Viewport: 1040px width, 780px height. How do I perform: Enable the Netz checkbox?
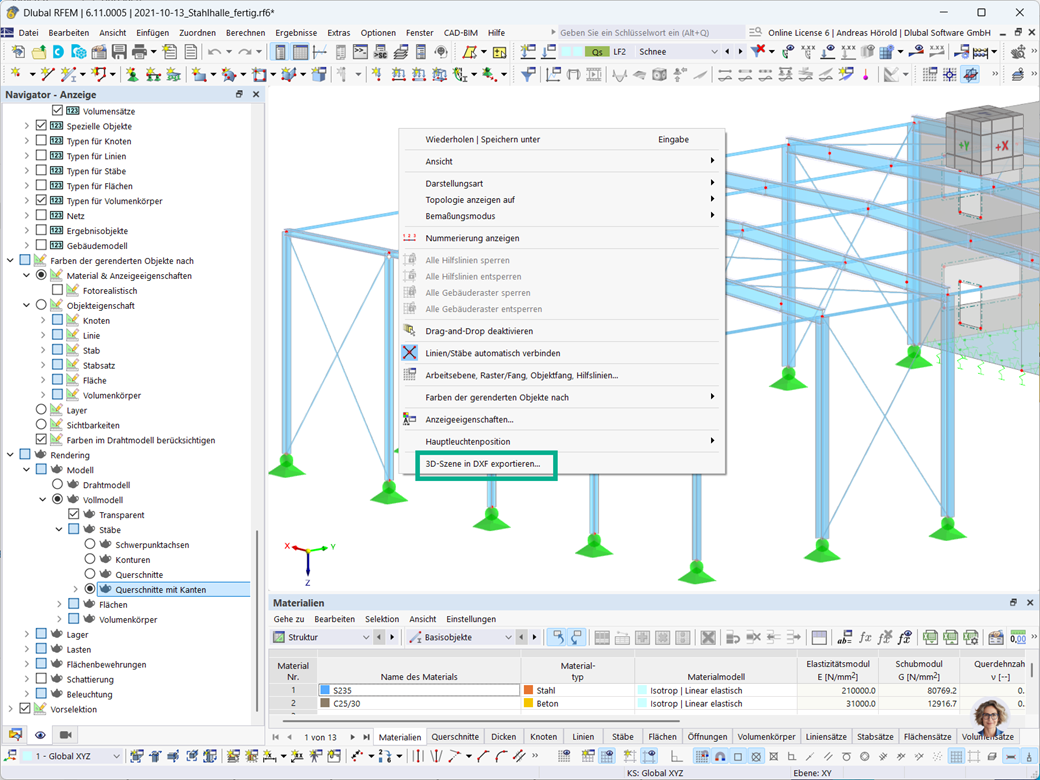point(41,215)
